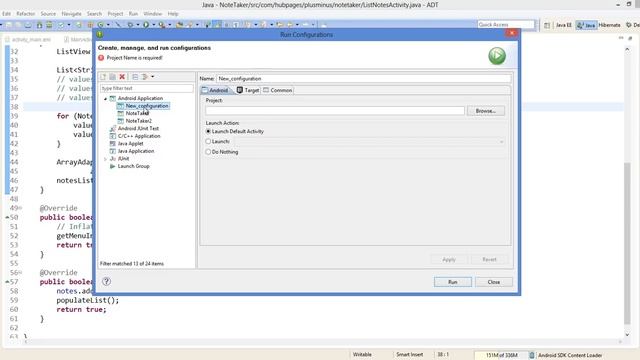This screenshot has height=360, width=640.
Task: Click the Browse... project button
Action: click(x=486, y=111)
